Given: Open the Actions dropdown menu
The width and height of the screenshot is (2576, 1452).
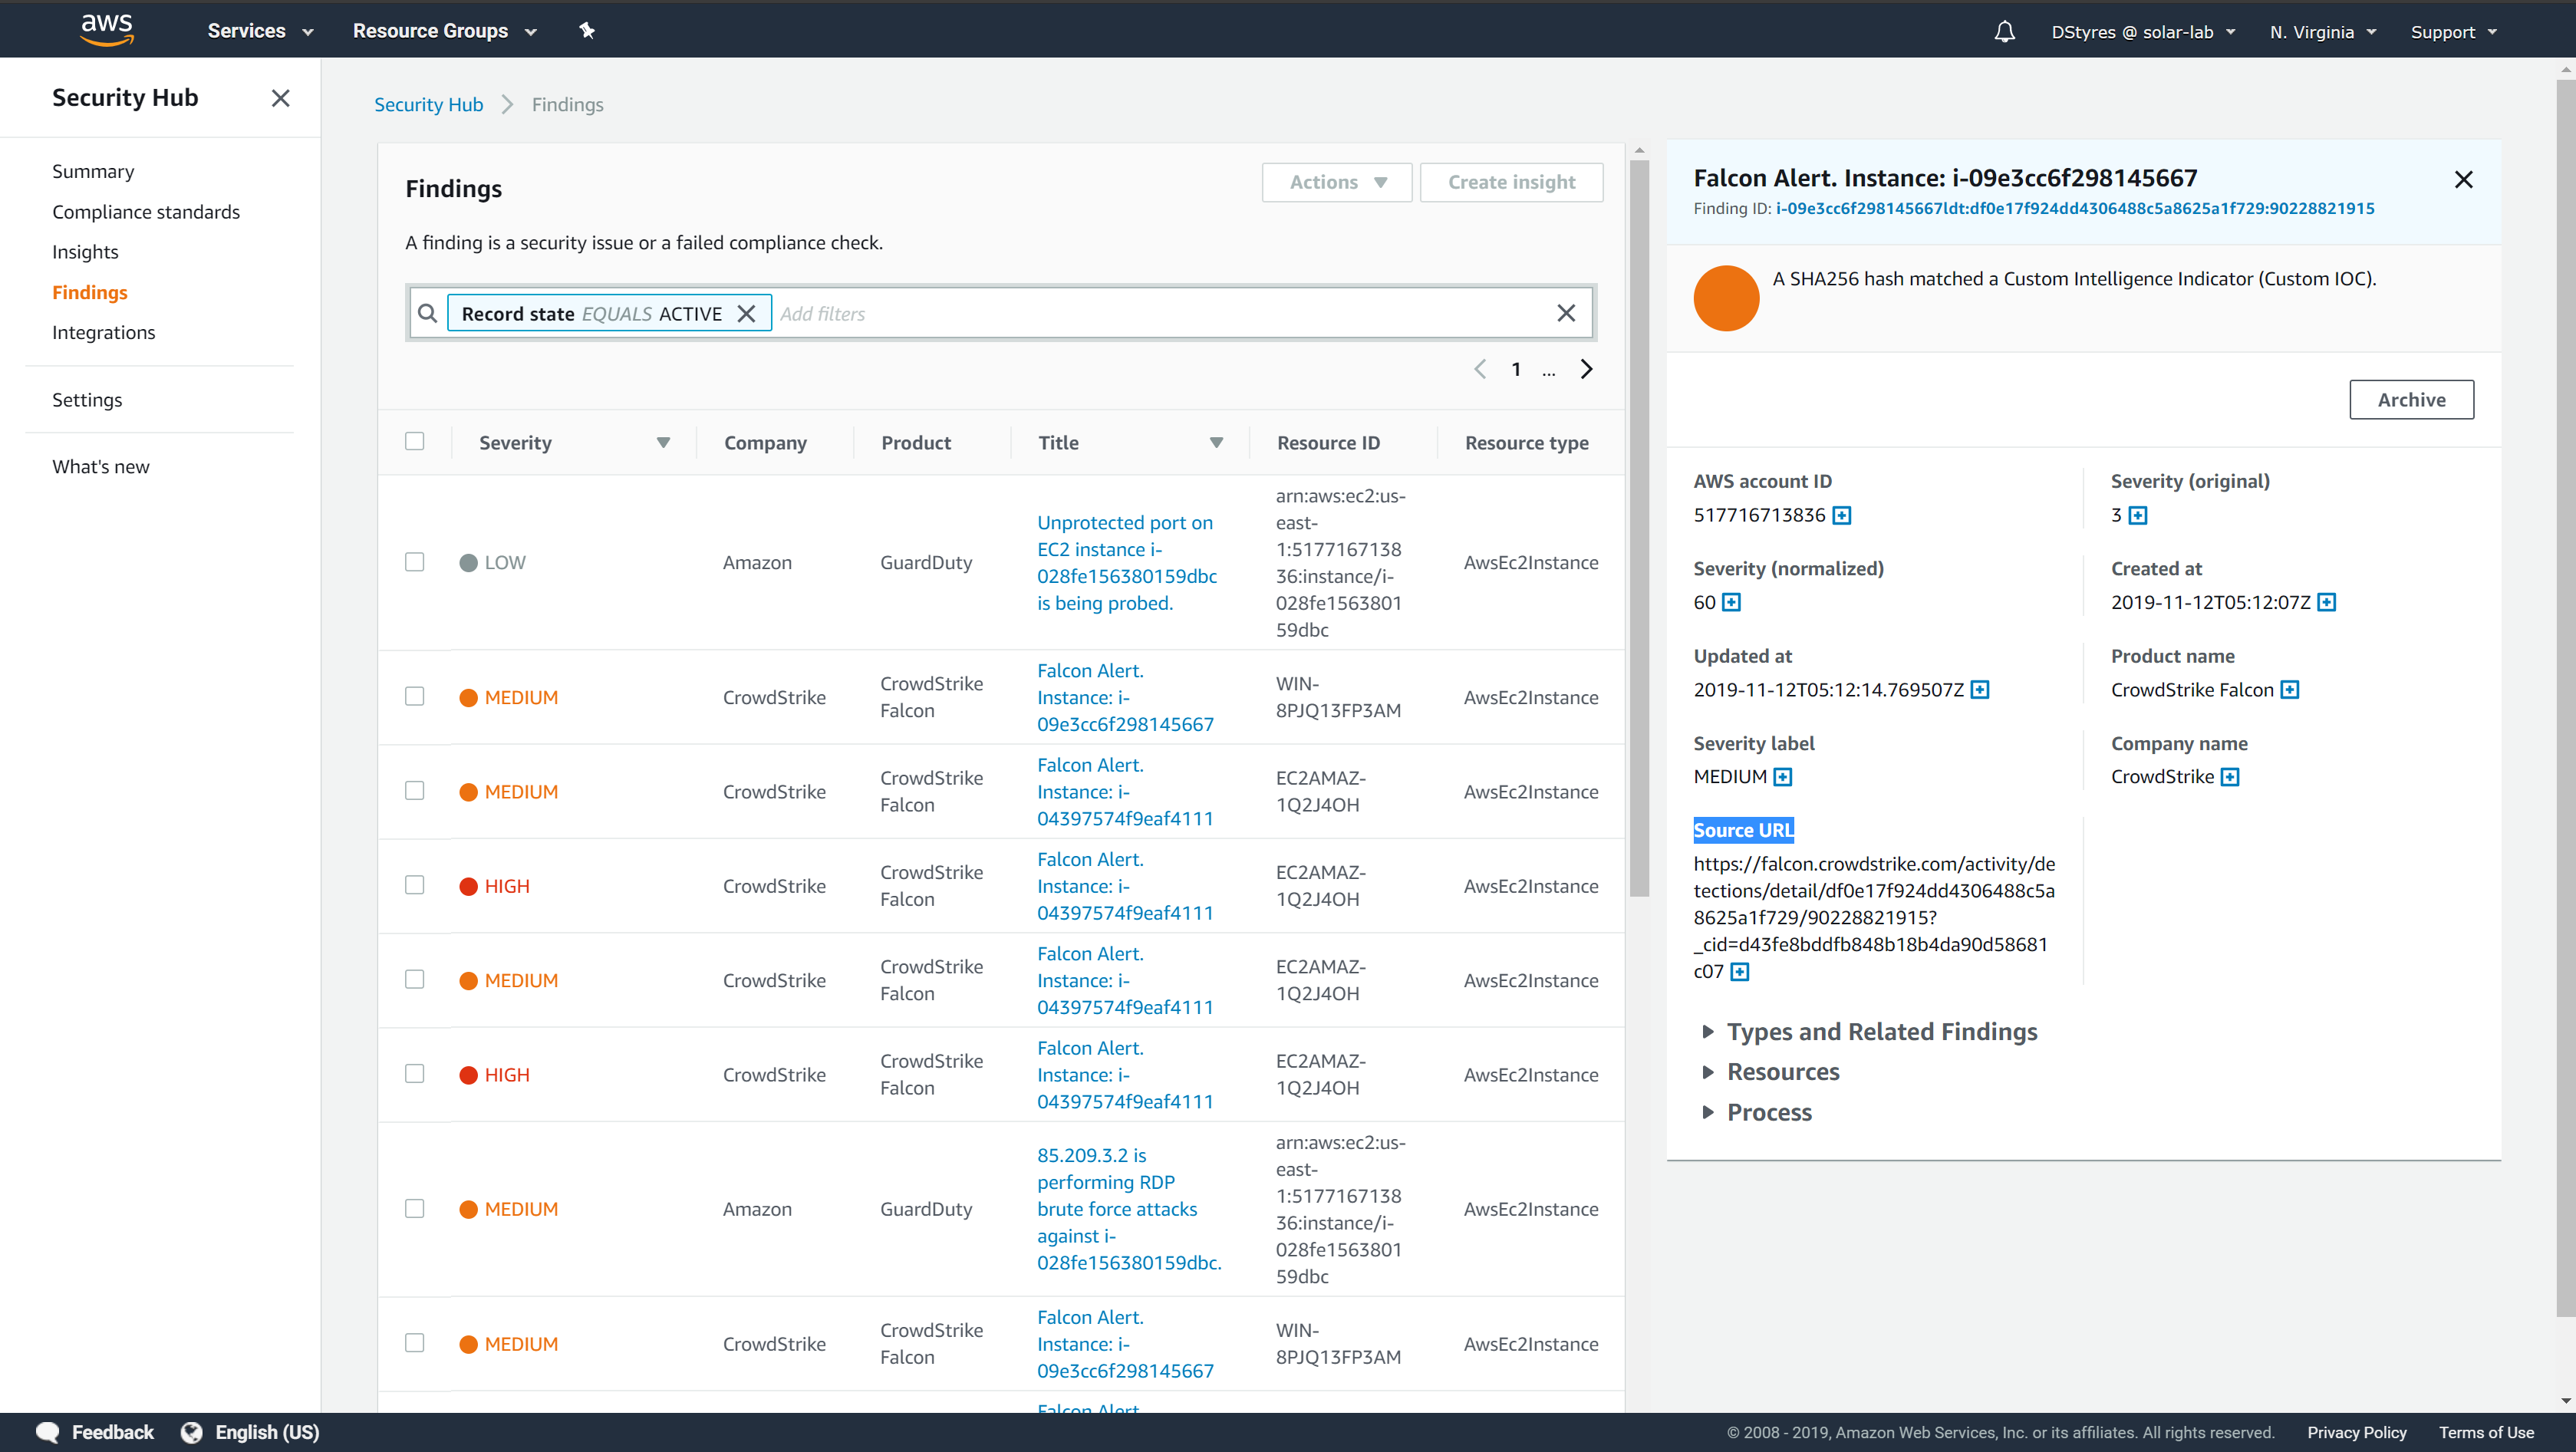Looking at the screenshot, I should (1332, 180).
